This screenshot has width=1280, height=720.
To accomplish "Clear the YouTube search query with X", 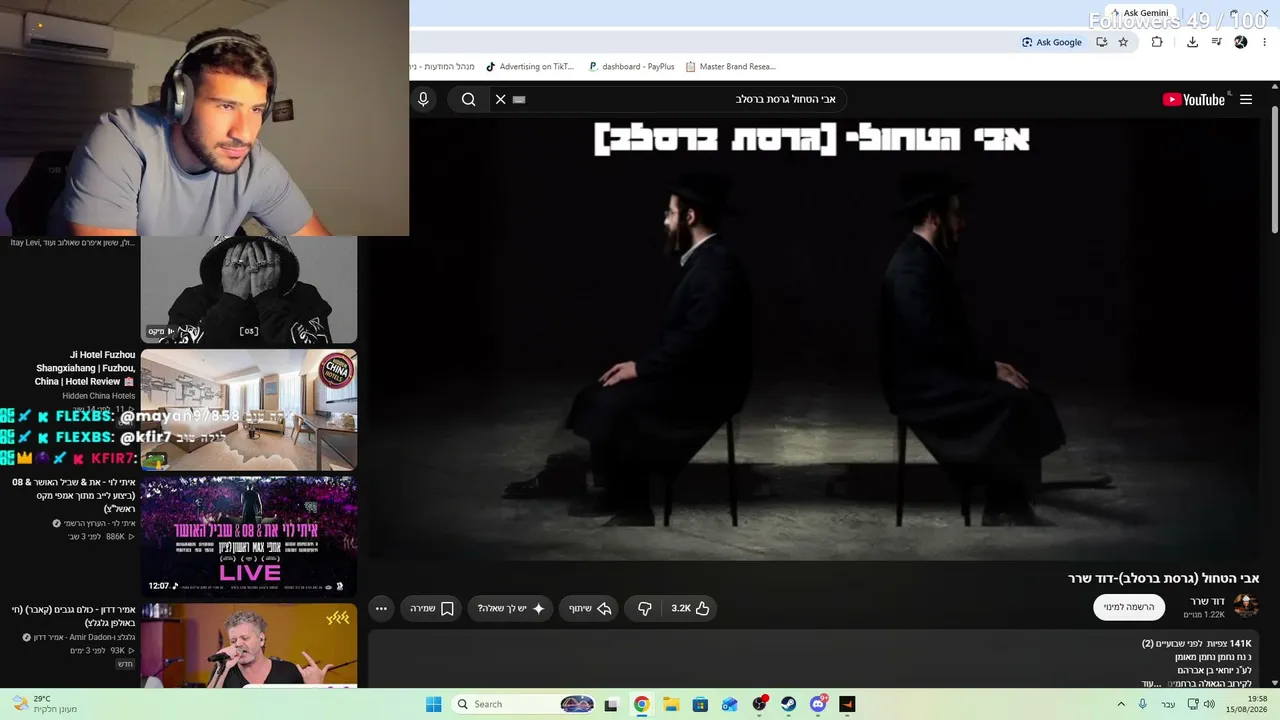I will coord(501,99).
